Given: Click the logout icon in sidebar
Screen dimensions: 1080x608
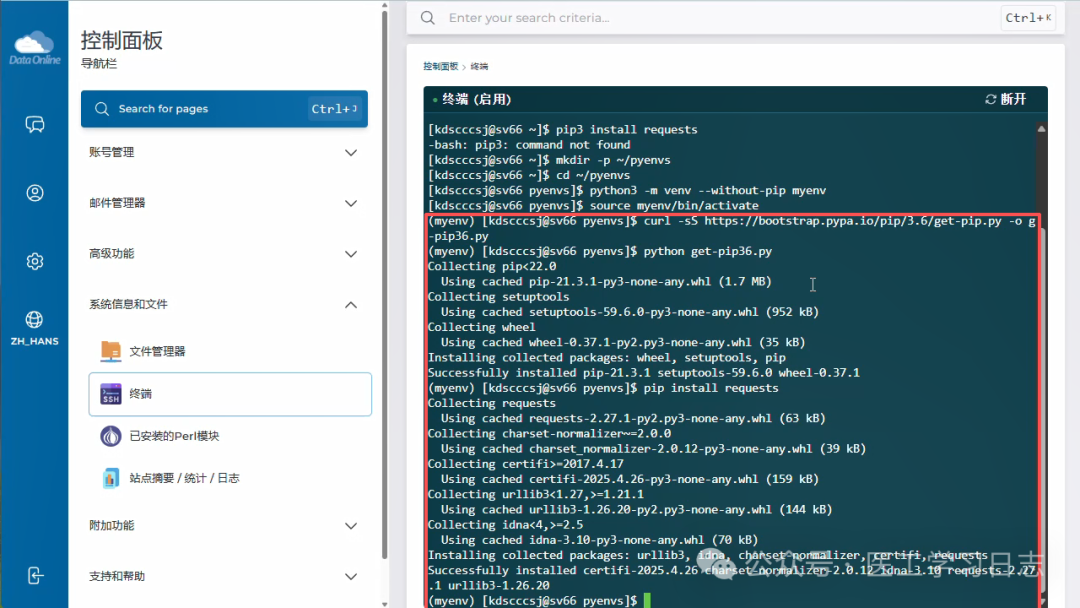Looking at the screenshot, I should click(x=35, y=575).
